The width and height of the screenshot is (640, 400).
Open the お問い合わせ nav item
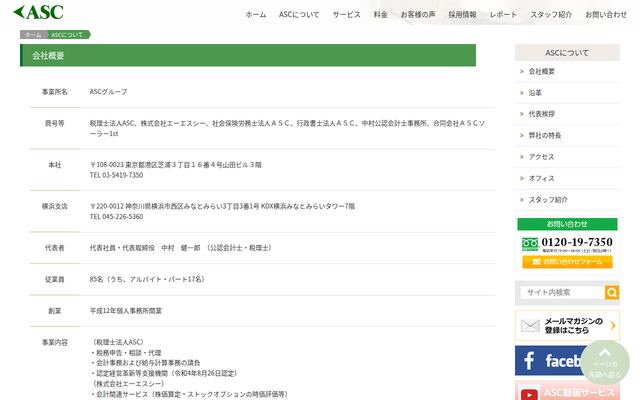click(606, 15)
